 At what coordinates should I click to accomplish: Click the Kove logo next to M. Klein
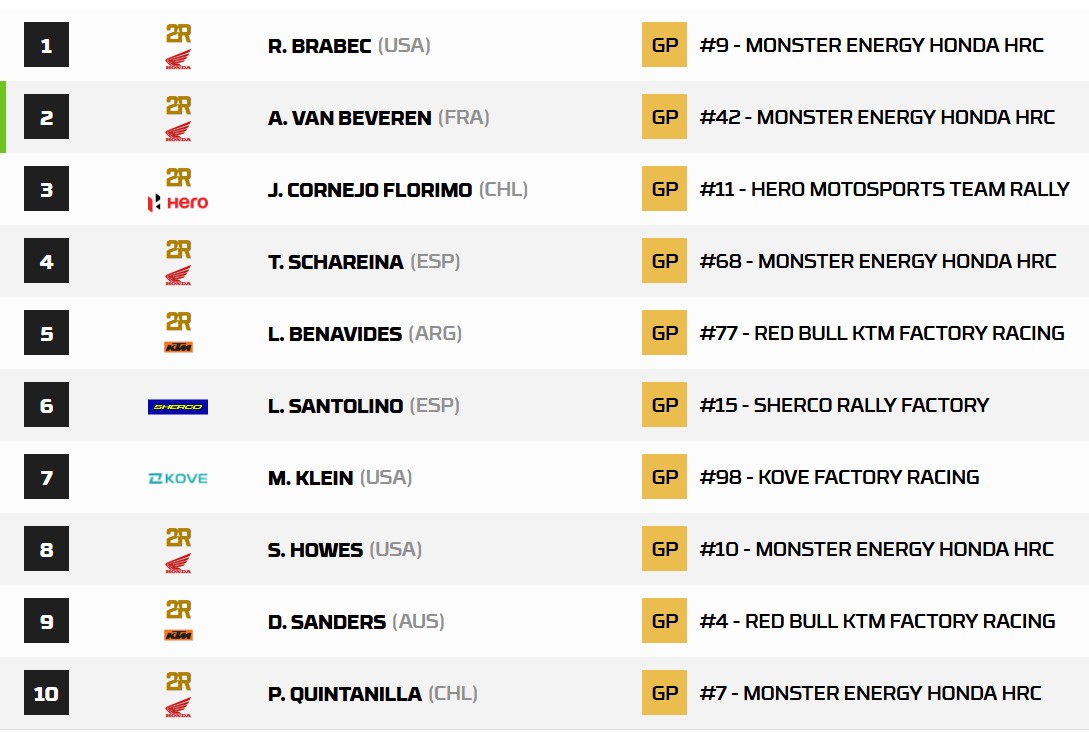tap(178, 478)
